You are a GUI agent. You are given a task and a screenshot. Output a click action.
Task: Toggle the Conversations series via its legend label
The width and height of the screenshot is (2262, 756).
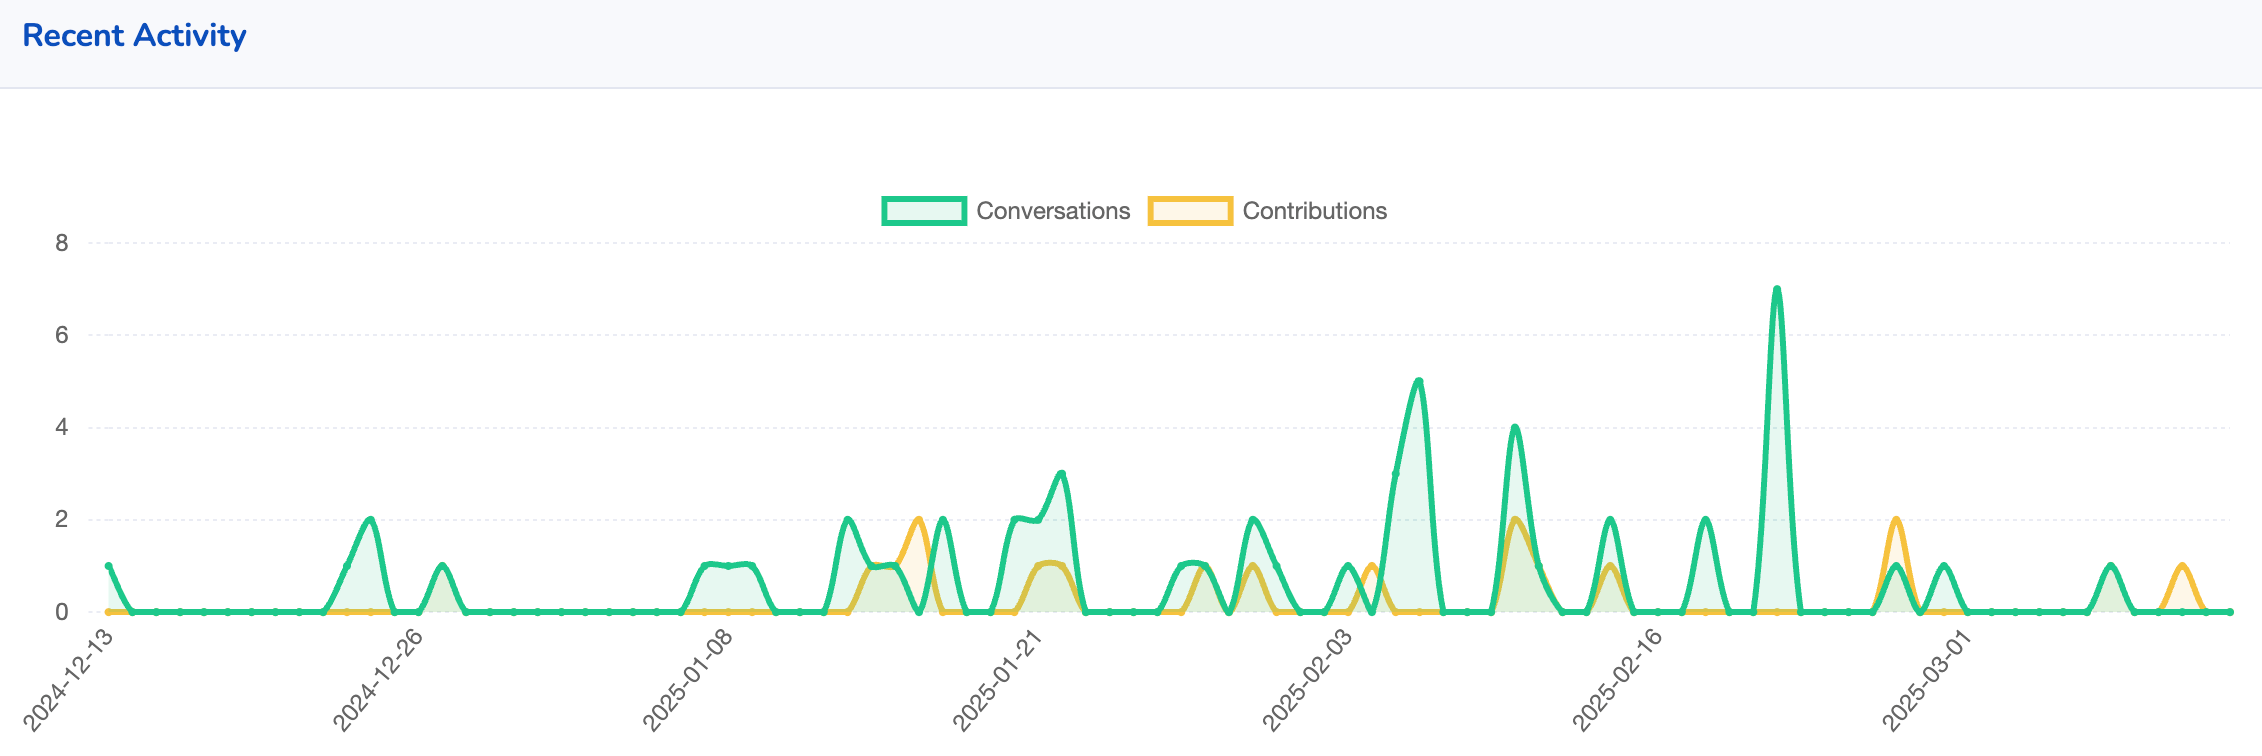tap(1052, 211)
